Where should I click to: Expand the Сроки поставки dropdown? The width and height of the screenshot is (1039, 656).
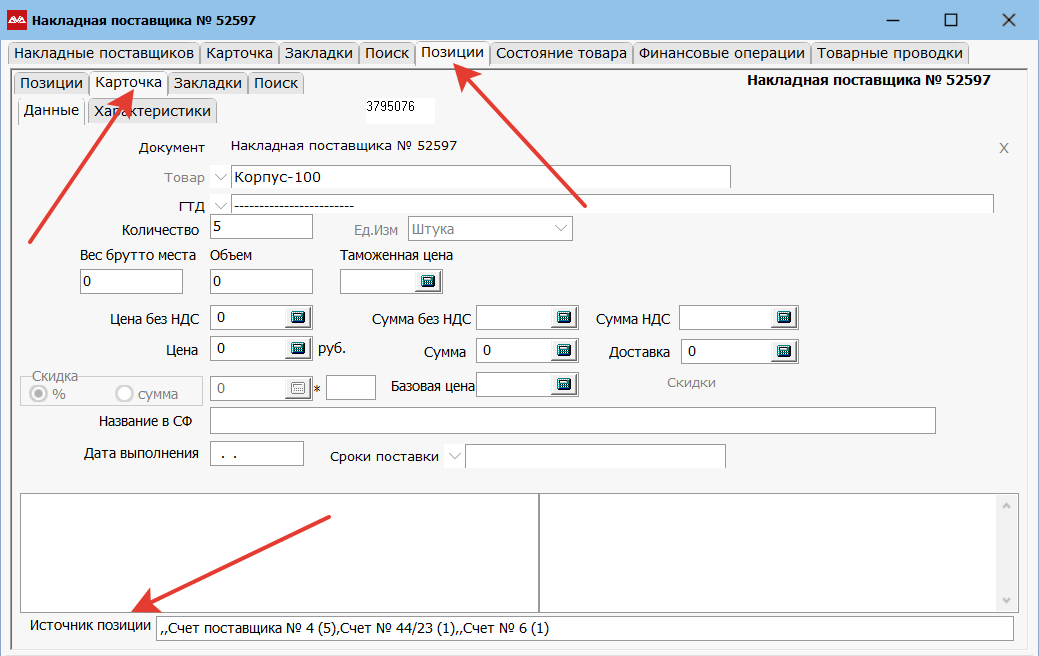(455, 456)
